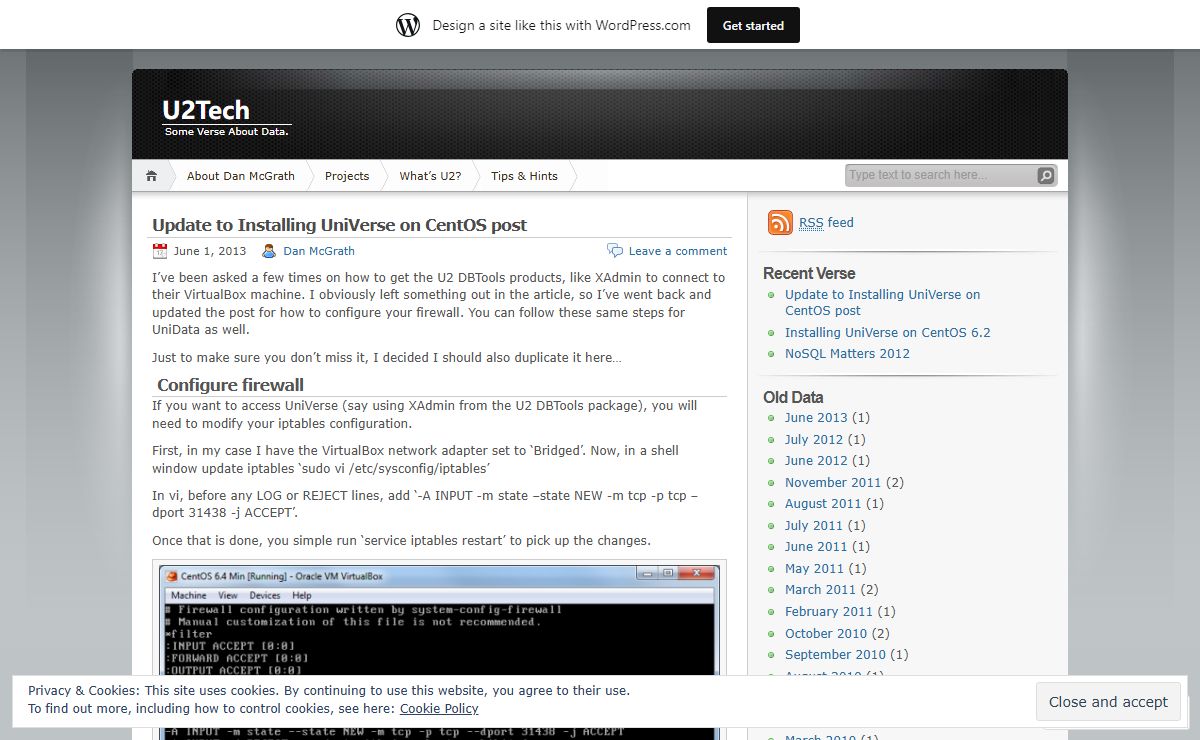Click the orange RSS feed icon
Screen dimensions: 1200x740
point(780,222)
